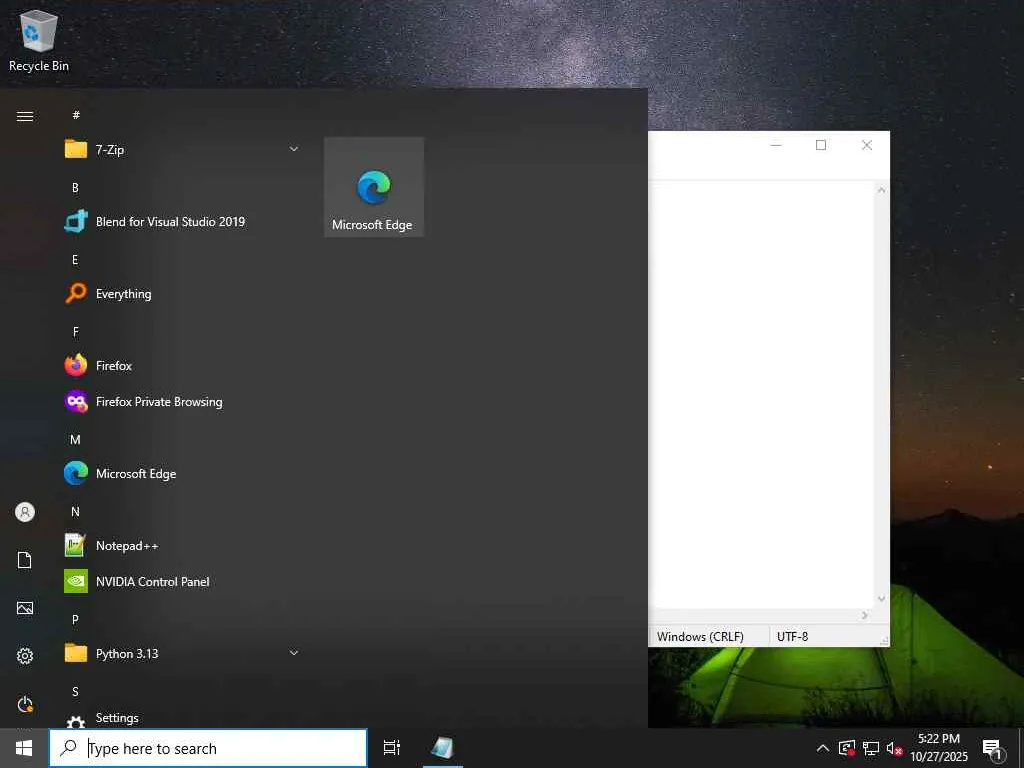Focus the taskbar search box
This screenshot has height=768, width=1024.
coord(208,748)
